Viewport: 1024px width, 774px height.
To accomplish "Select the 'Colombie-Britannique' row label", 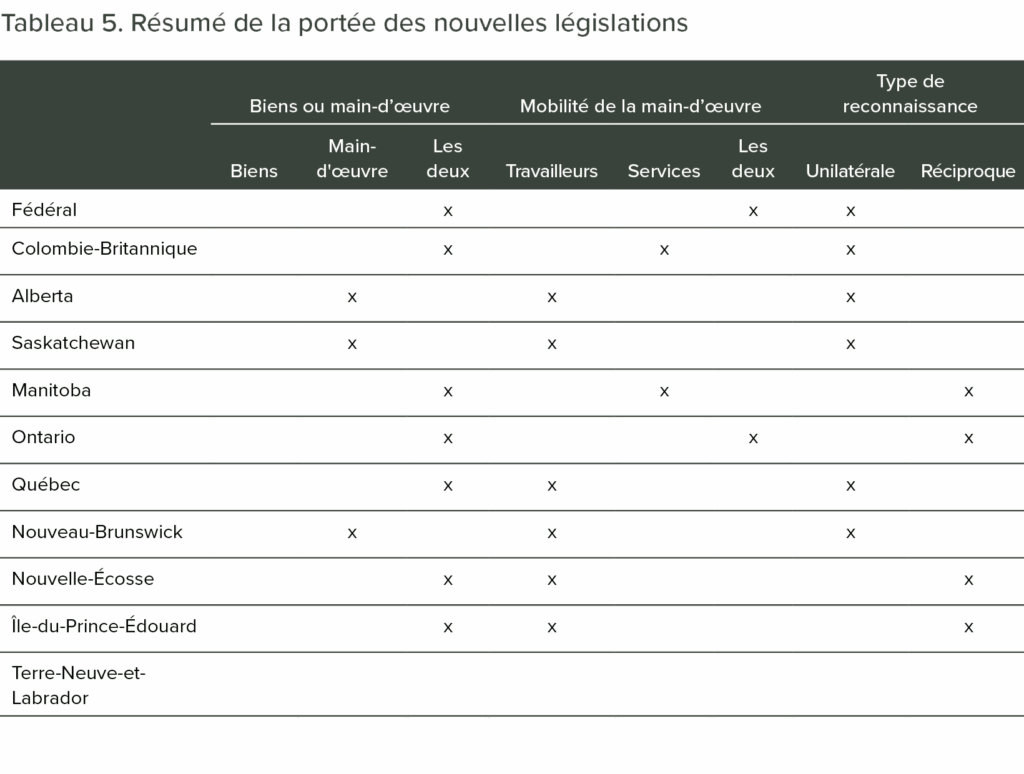I will [x=104, y=249].
